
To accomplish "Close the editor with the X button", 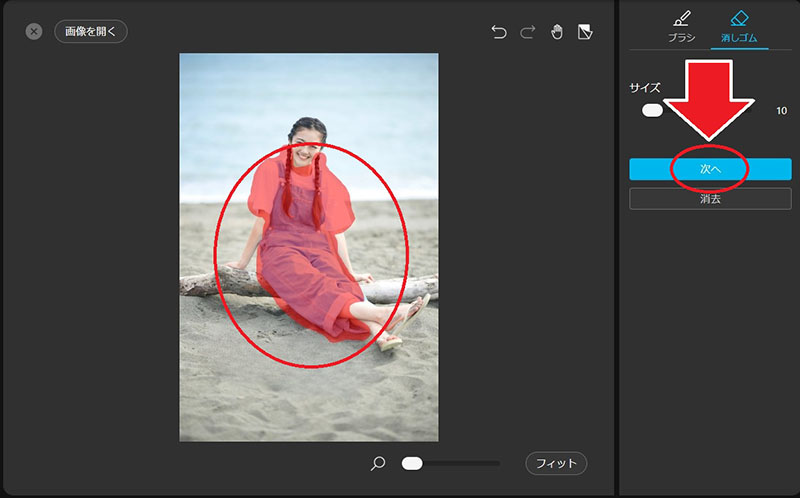I will (x=34, y=32).
